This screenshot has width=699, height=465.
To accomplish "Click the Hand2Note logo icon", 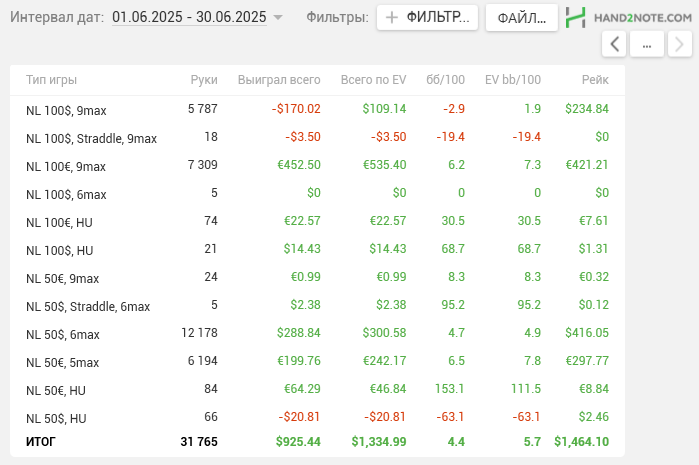I will click(x=576, y=17).
